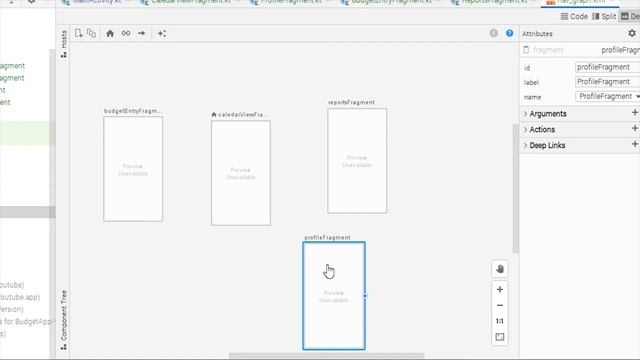The image size is (640, 360).
Task: Zoom in with the plus button
Action: click(500, 289)
